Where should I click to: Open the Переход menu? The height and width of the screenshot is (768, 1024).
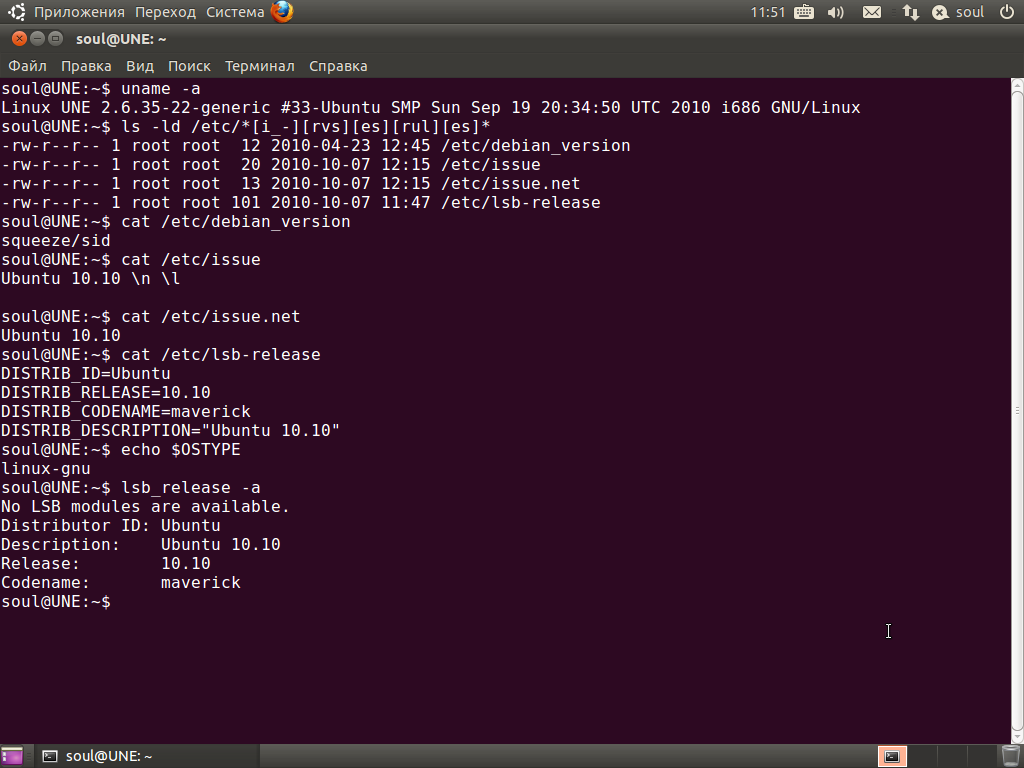[x=165, y=12]
